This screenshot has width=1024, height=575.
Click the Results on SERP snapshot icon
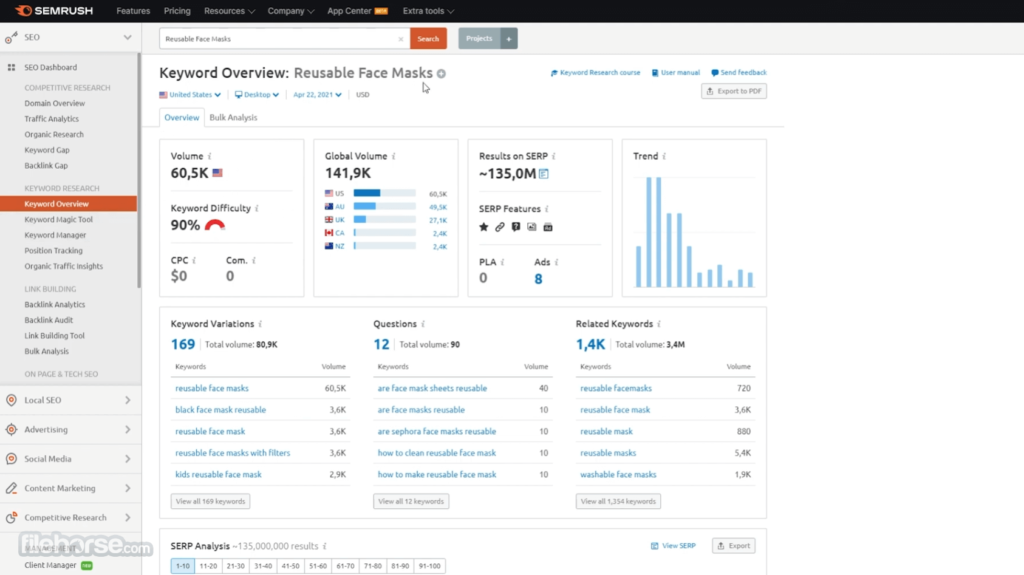click(544, 173)
